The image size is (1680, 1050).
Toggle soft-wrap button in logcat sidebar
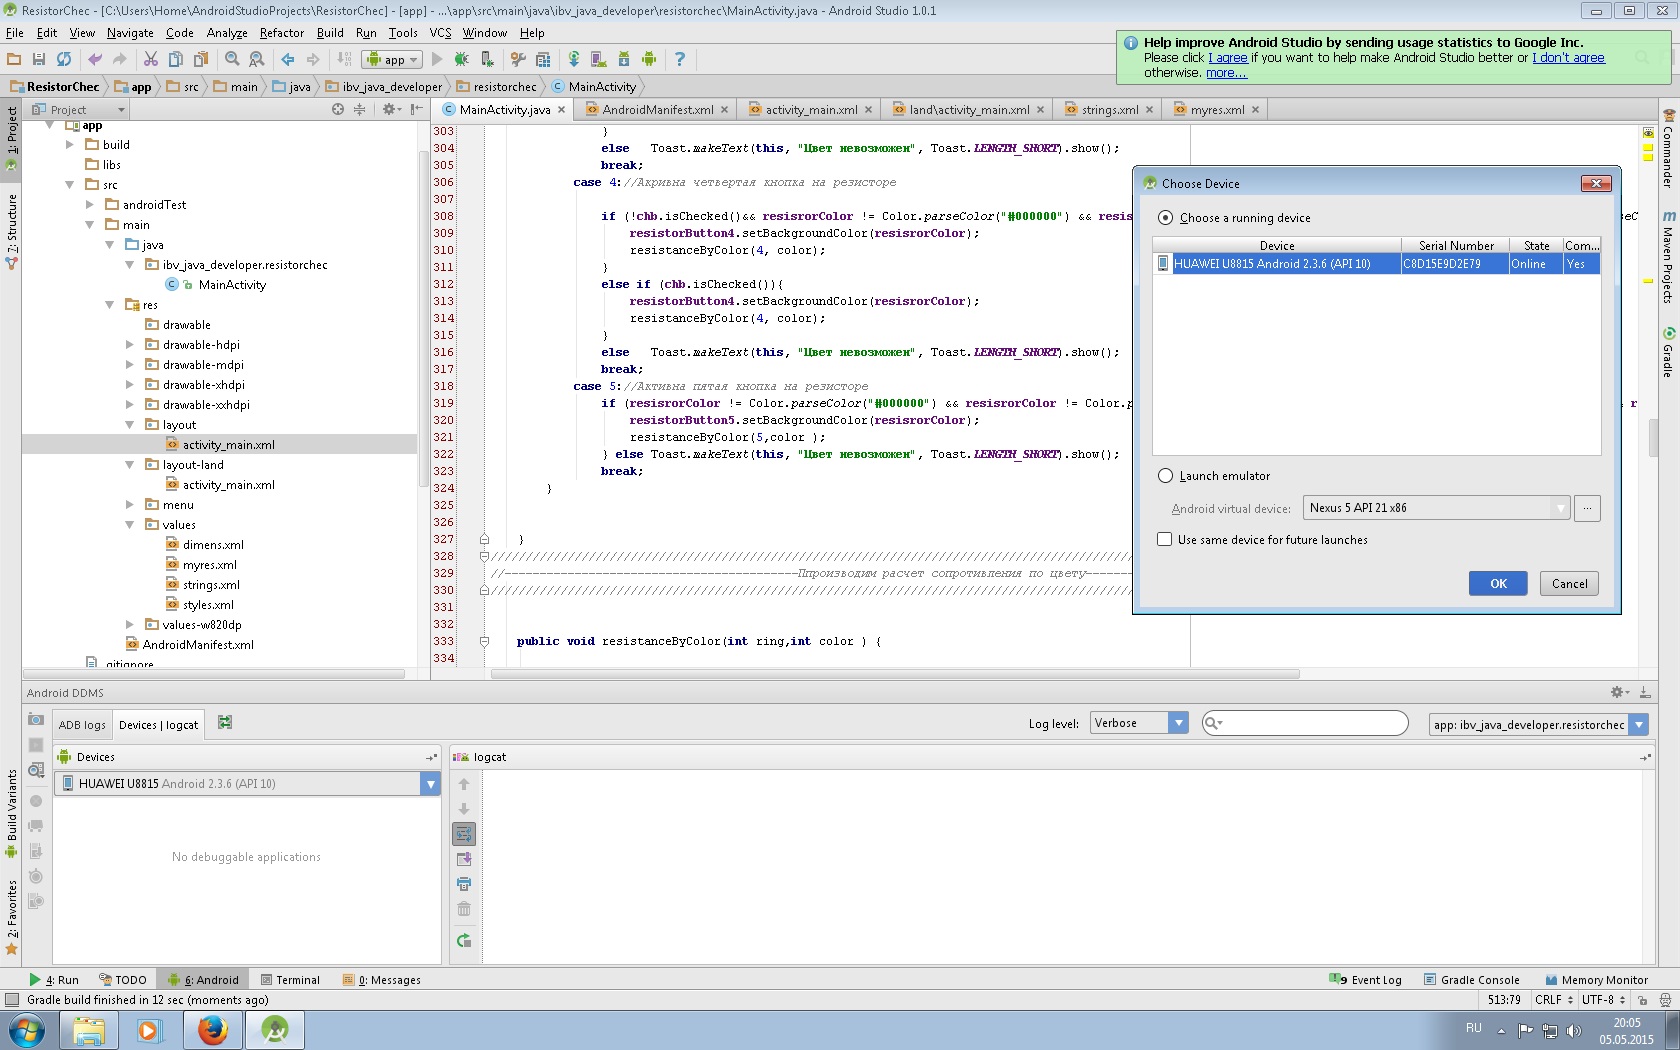point(464,834)
